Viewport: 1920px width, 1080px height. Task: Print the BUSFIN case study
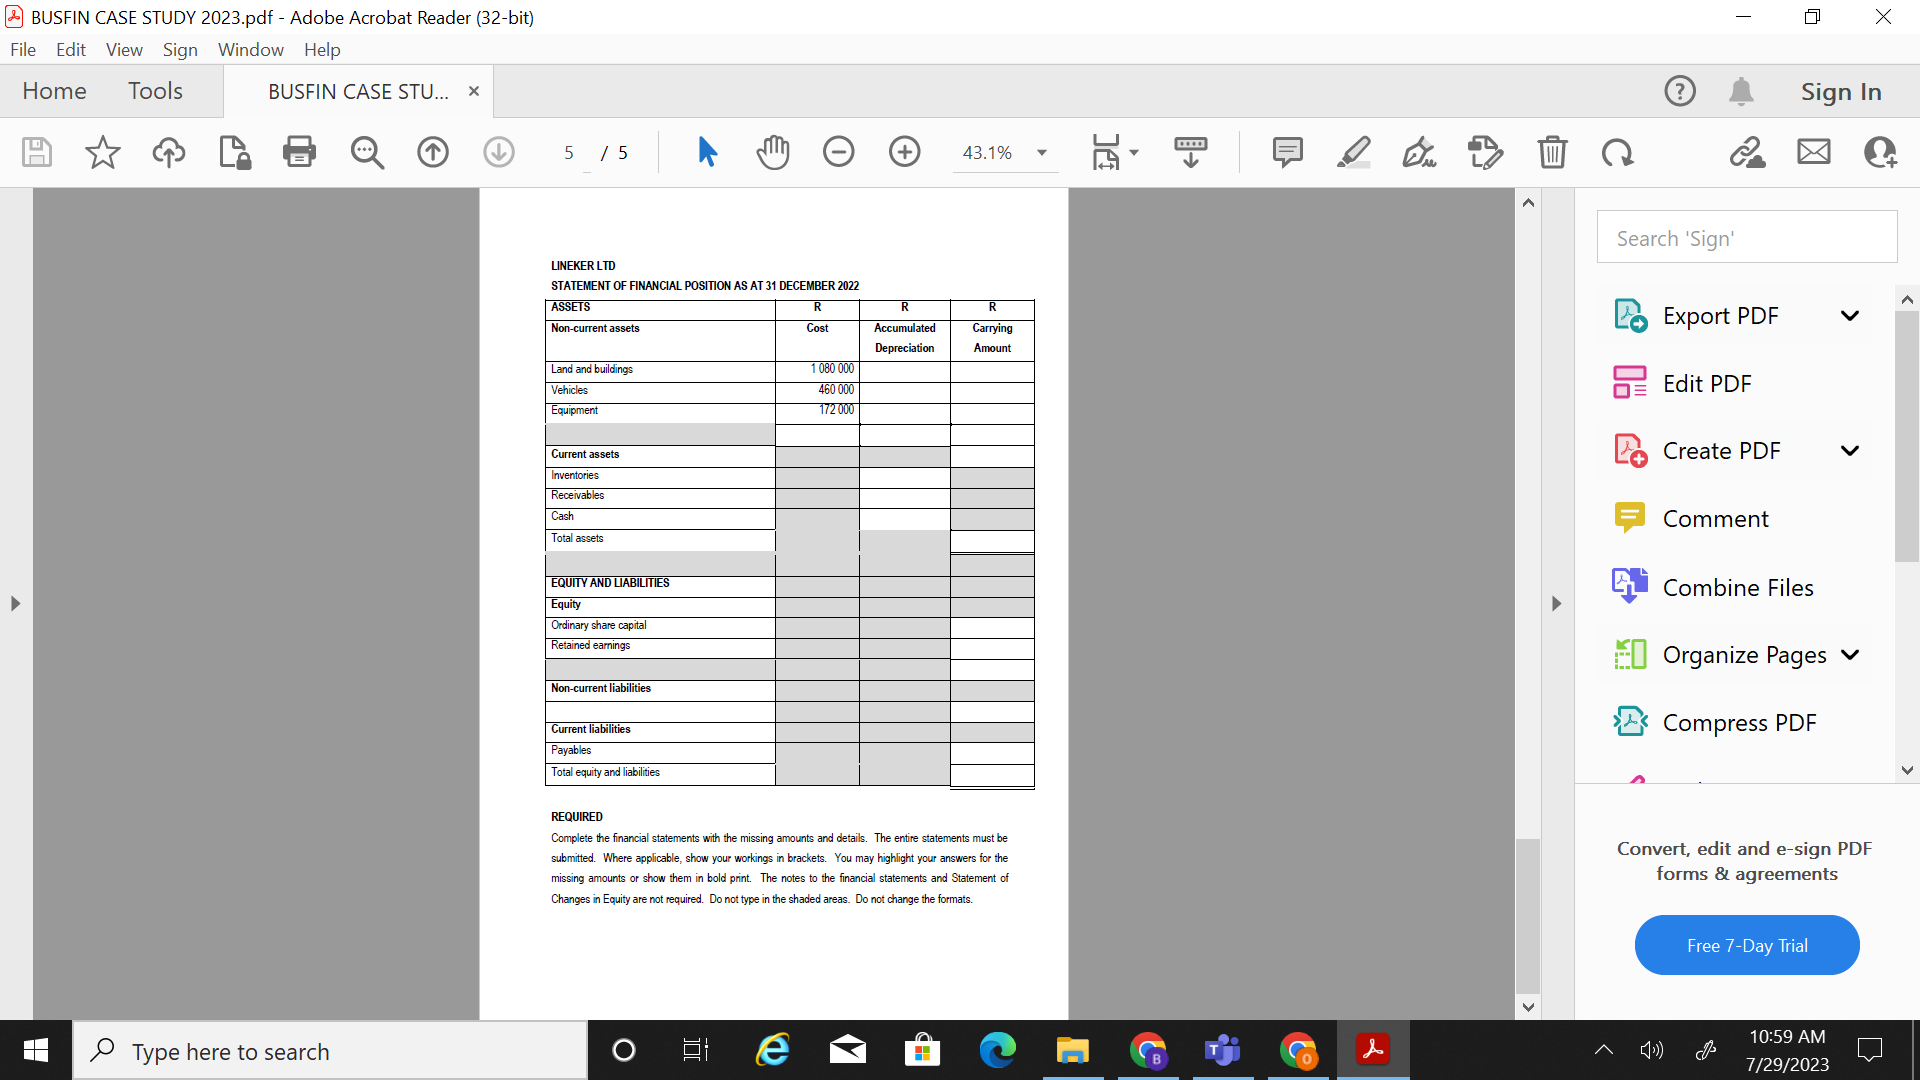pos(299,152)
